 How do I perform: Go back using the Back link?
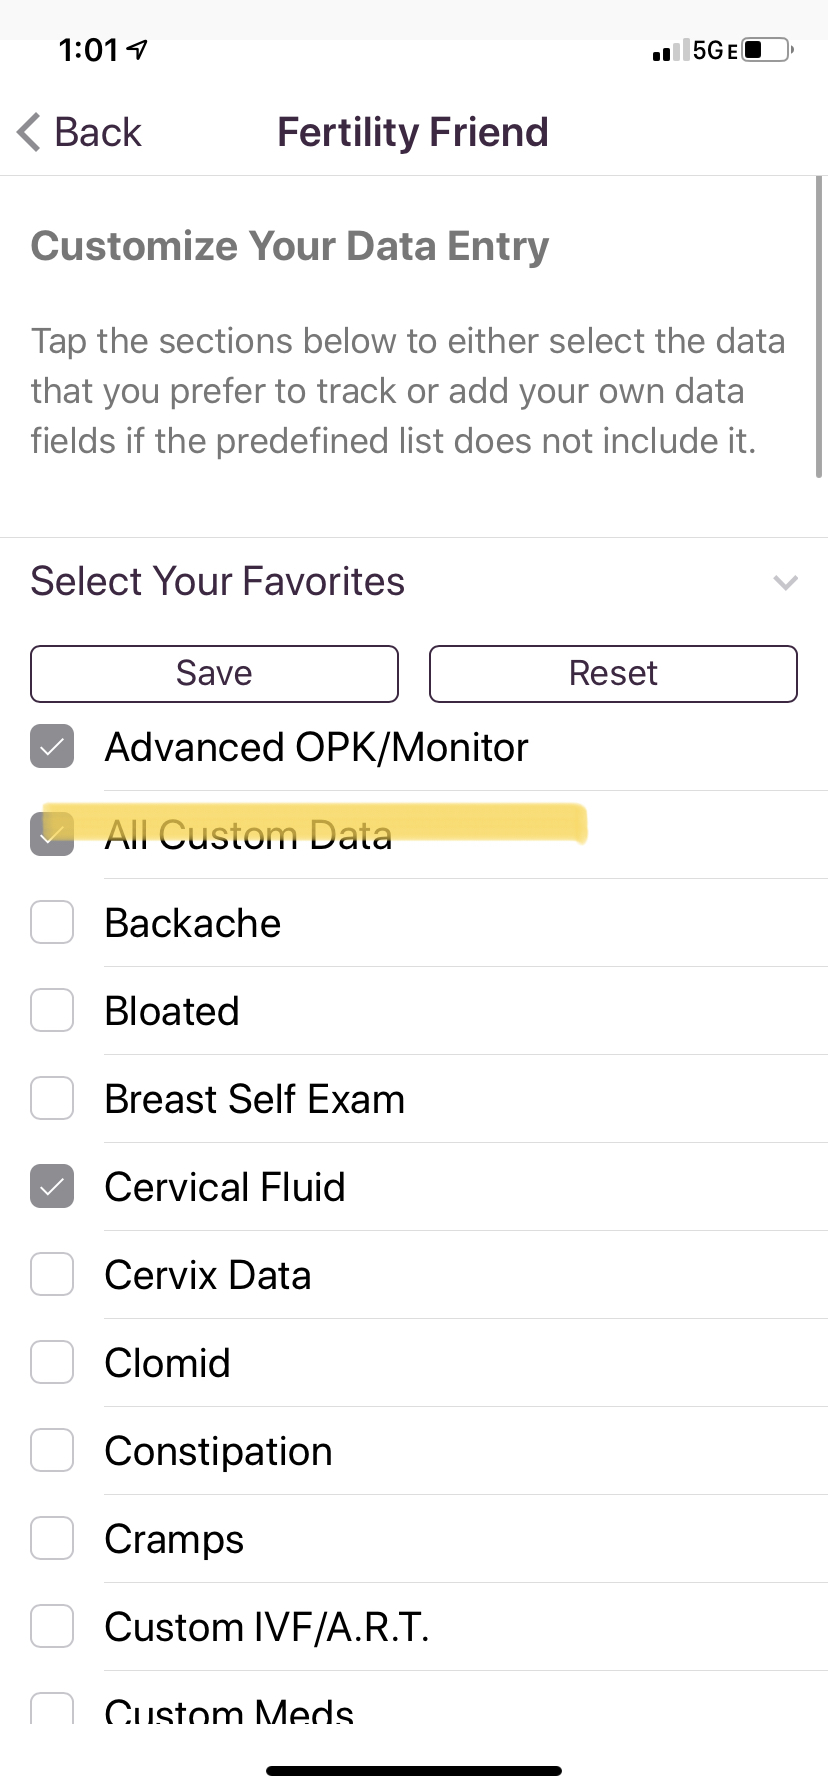(98, 132)
